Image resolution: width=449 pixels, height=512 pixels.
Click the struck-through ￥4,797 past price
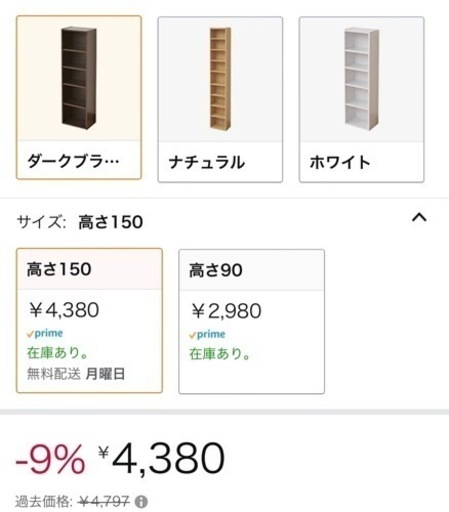coord(104,501)
